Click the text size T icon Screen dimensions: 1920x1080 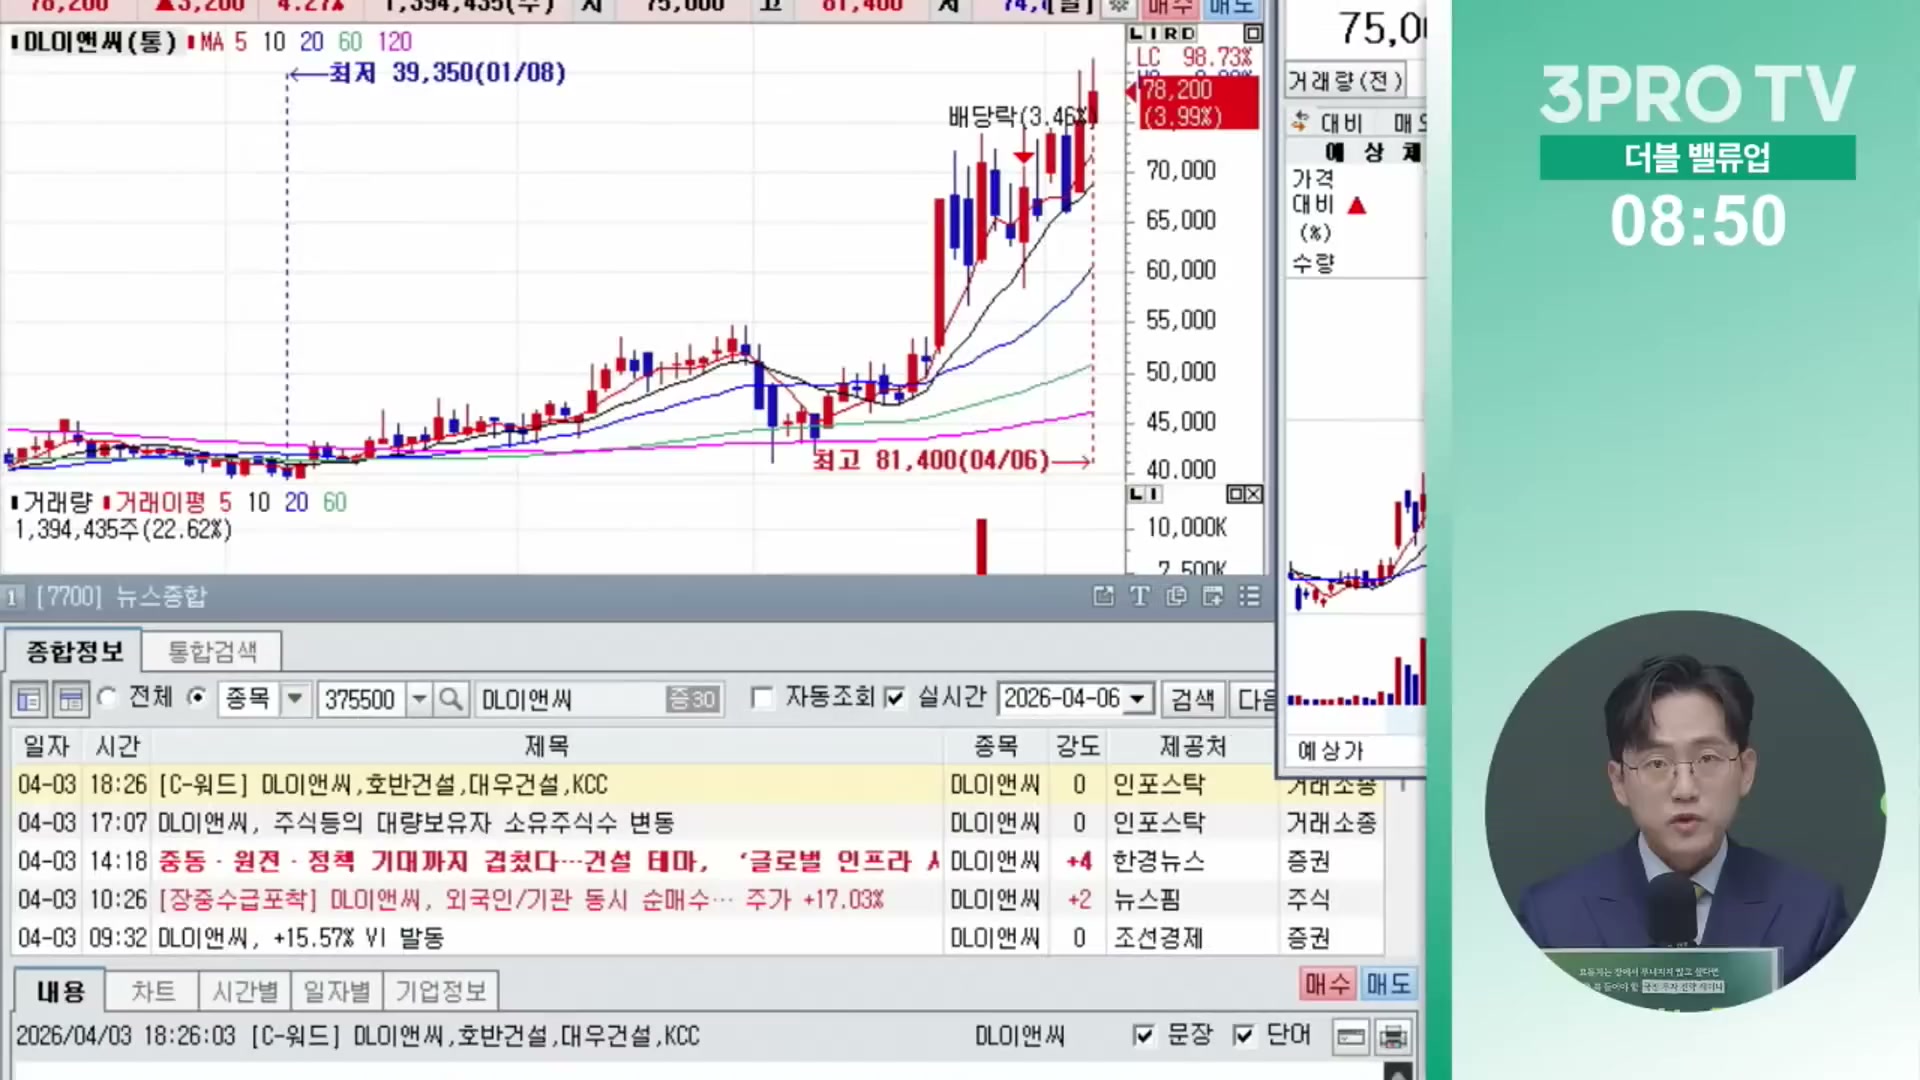click(1139, 597)
